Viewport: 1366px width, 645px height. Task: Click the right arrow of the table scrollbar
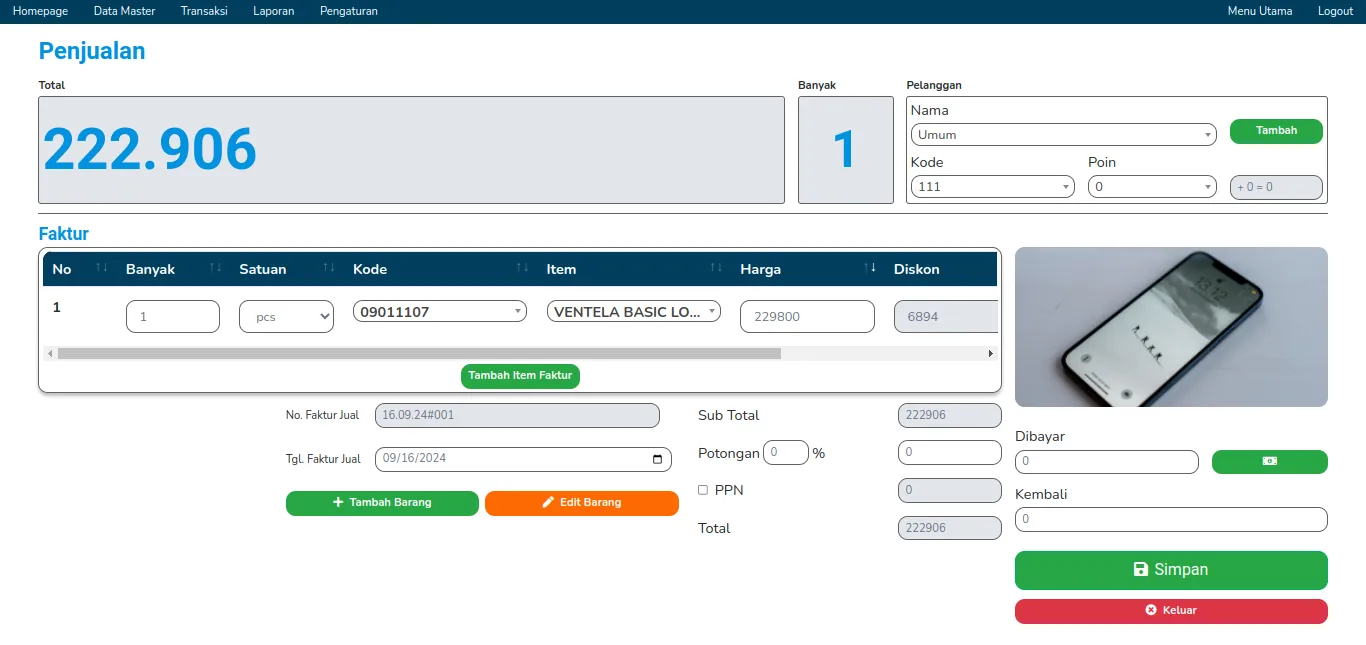[990, 353]
